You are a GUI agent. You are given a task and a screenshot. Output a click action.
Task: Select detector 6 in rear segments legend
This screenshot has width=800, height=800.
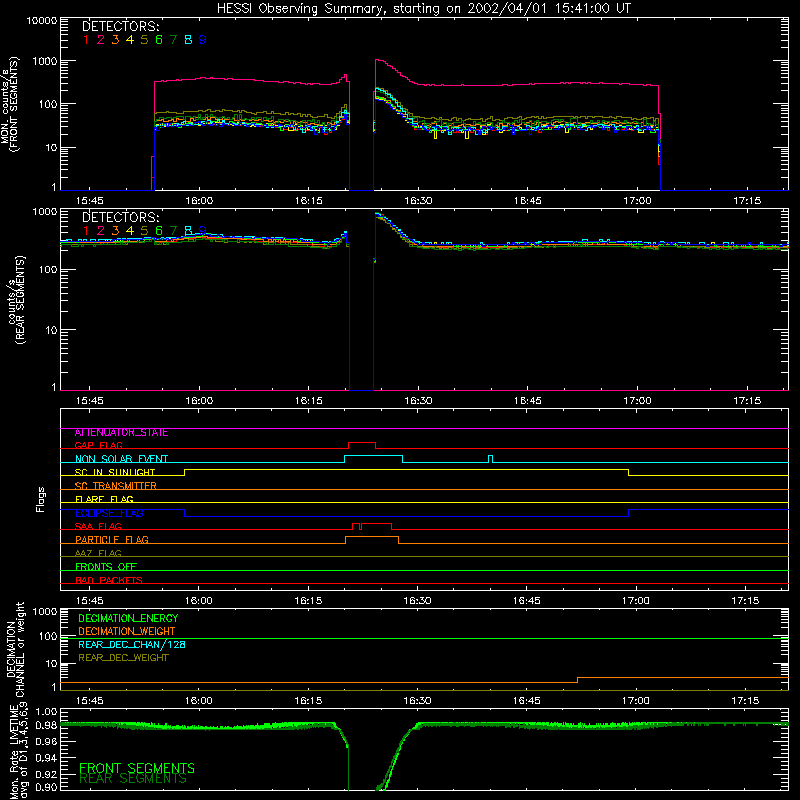pos(159,231)
